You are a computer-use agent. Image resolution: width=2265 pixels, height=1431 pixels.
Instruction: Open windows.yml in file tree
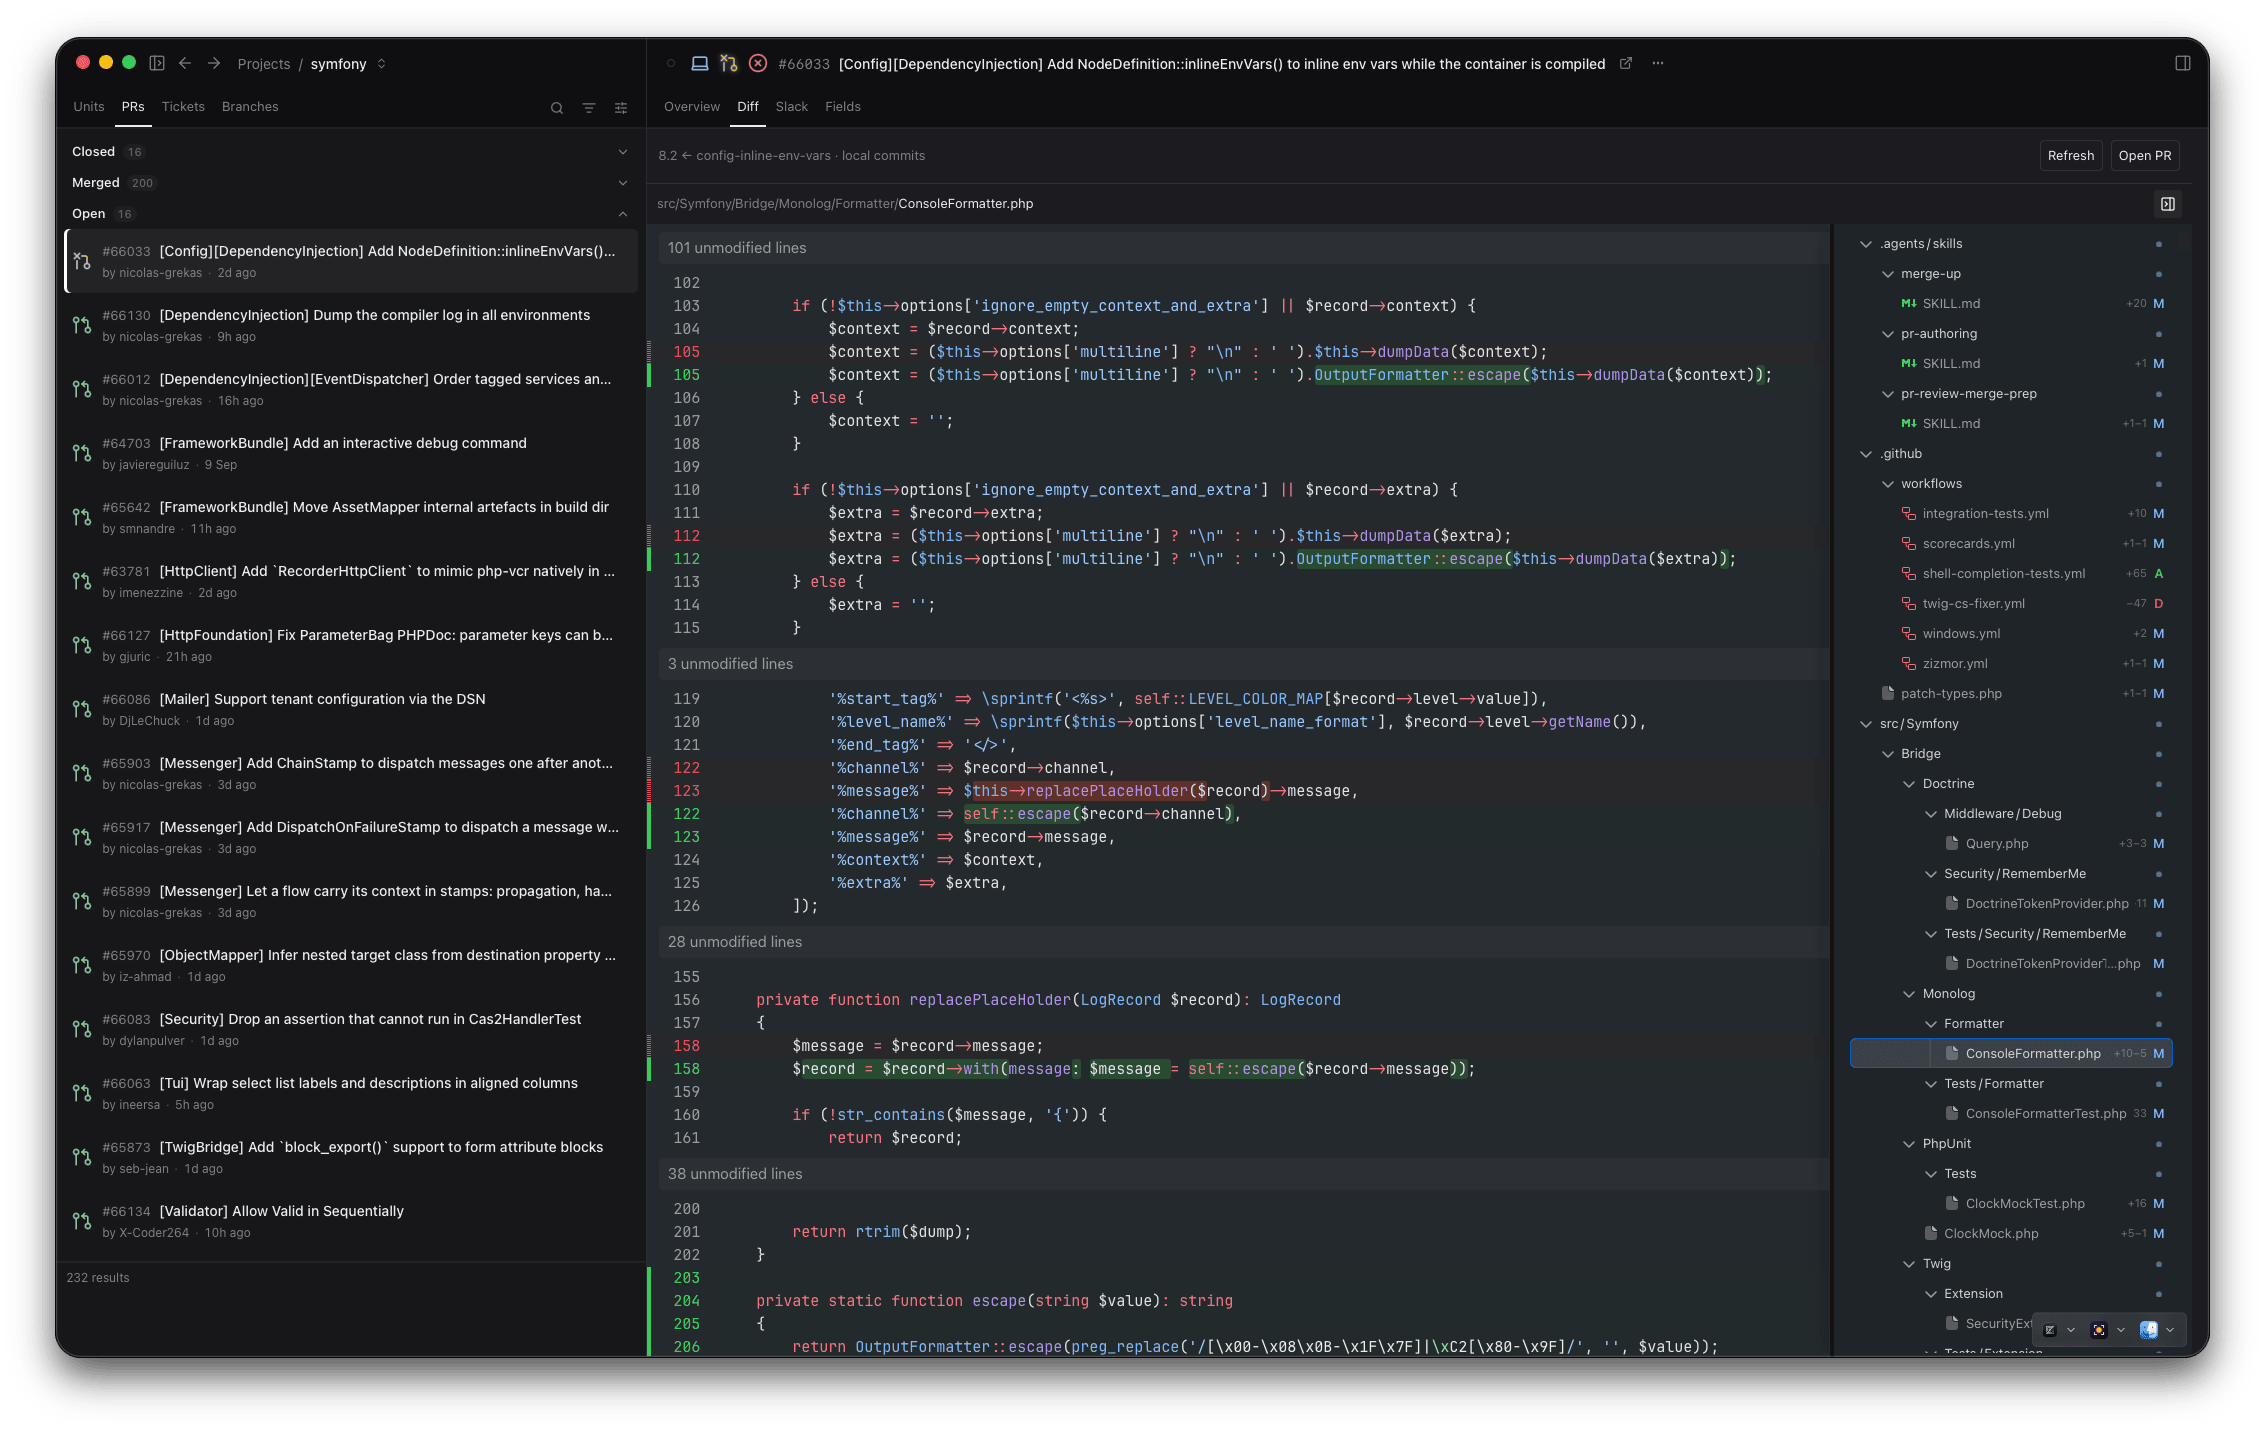[x=2011, y=634]
